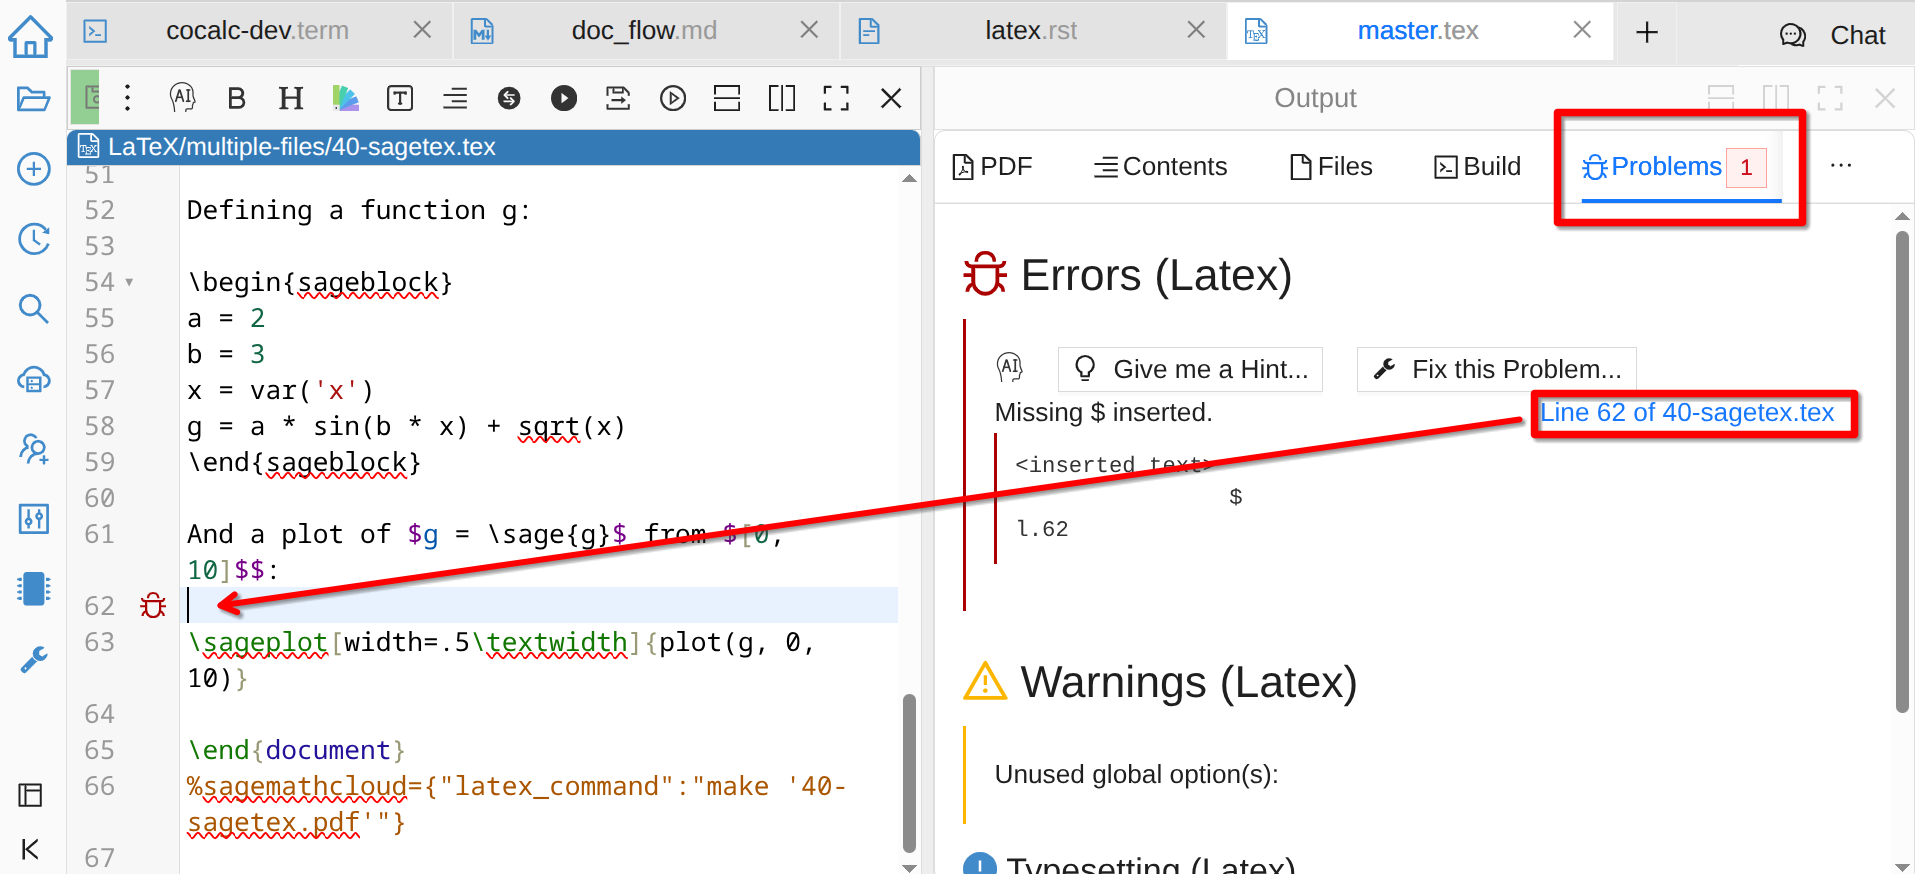Toggle horizontal split of the editor frame

[x=727, y=98]
